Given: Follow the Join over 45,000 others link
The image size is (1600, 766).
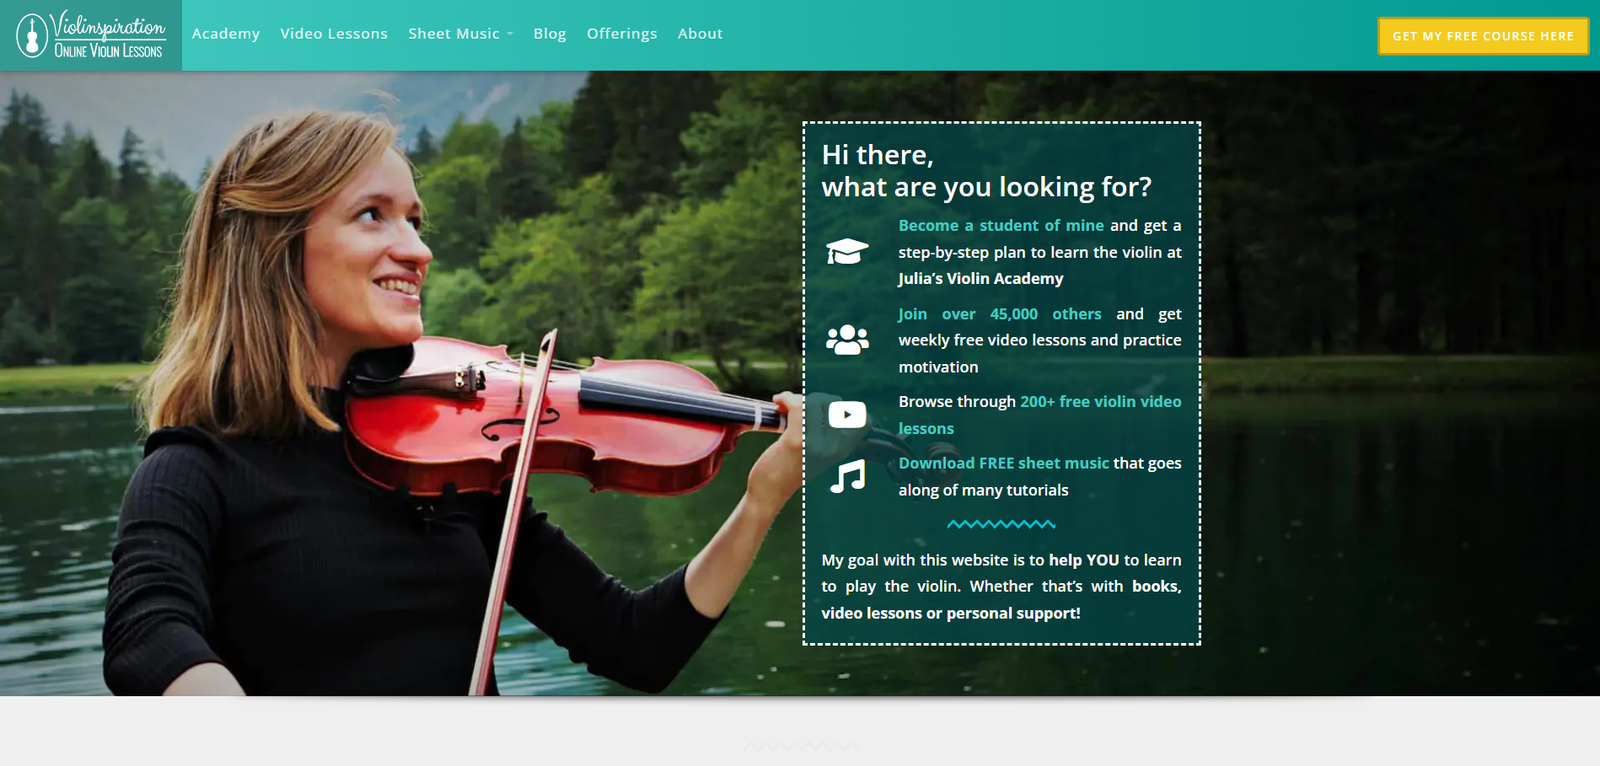Looking at the screenshot, I should [x=1000, y=314].
